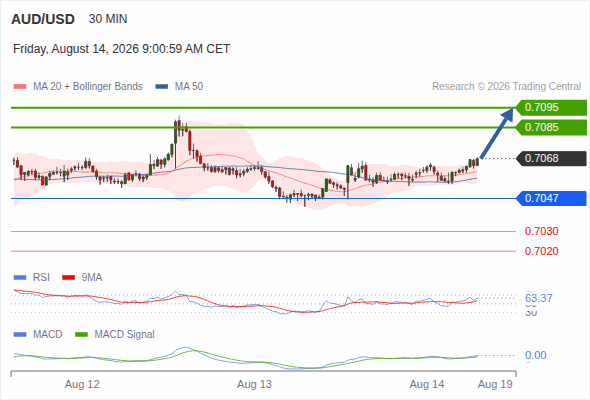Click the Aug 14 date axis label
The width and height of the screenshot is (590, 400).
tap(427, 385)
